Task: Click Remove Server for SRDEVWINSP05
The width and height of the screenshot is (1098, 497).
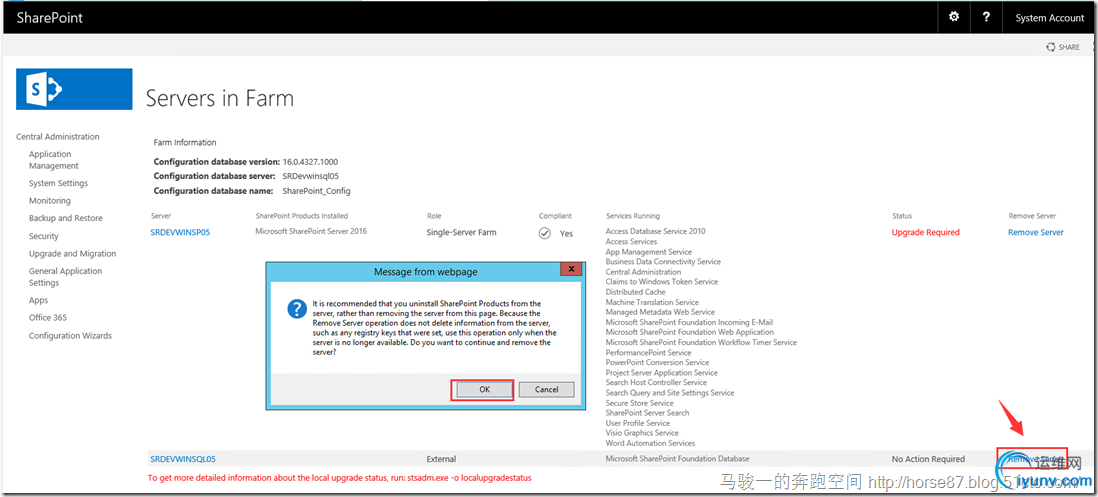Action: 1036,232
